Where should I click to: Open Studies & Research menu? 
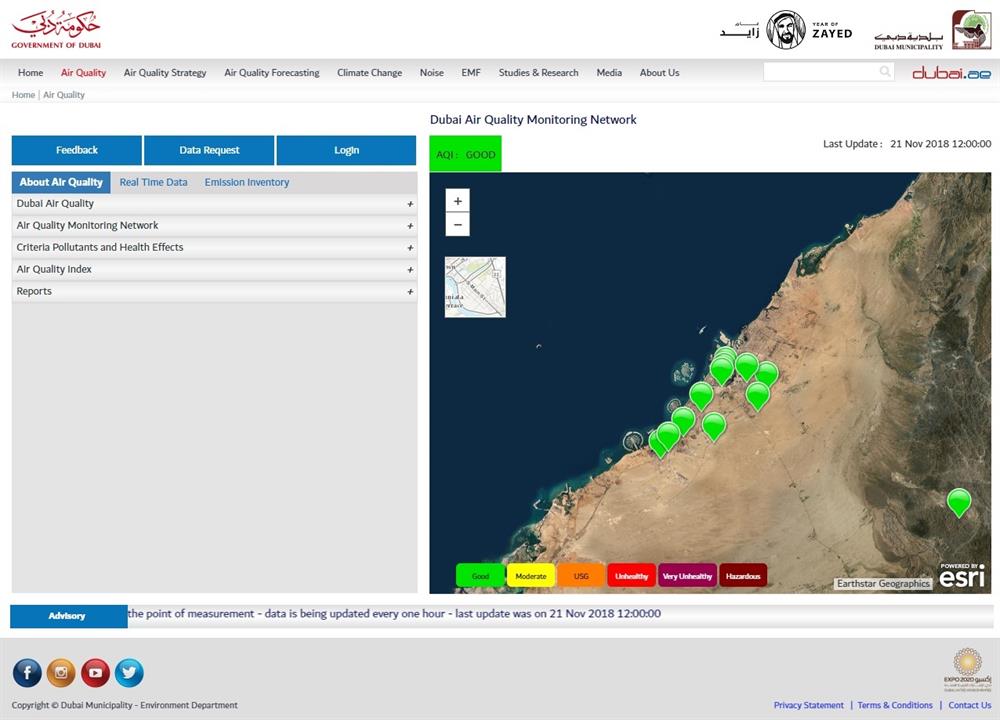539,73
